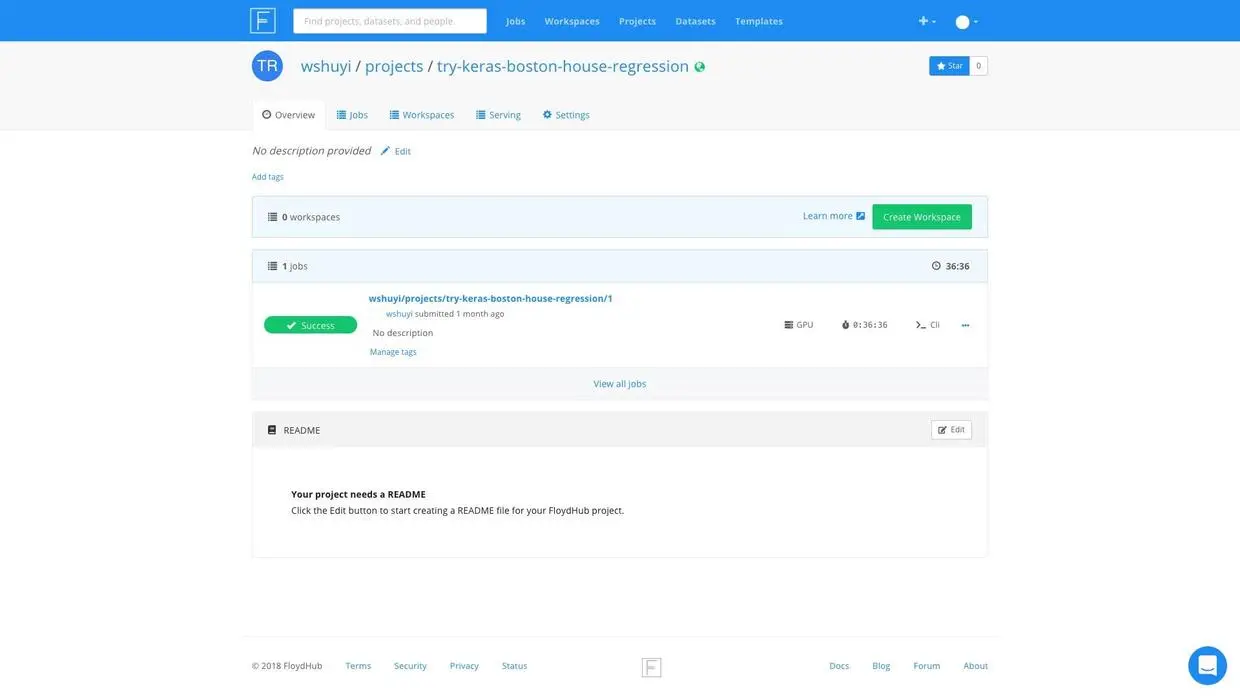This screenshot has height=698, width=1240.
Task: Open the Terms footer link
Action: pos(358,666)
